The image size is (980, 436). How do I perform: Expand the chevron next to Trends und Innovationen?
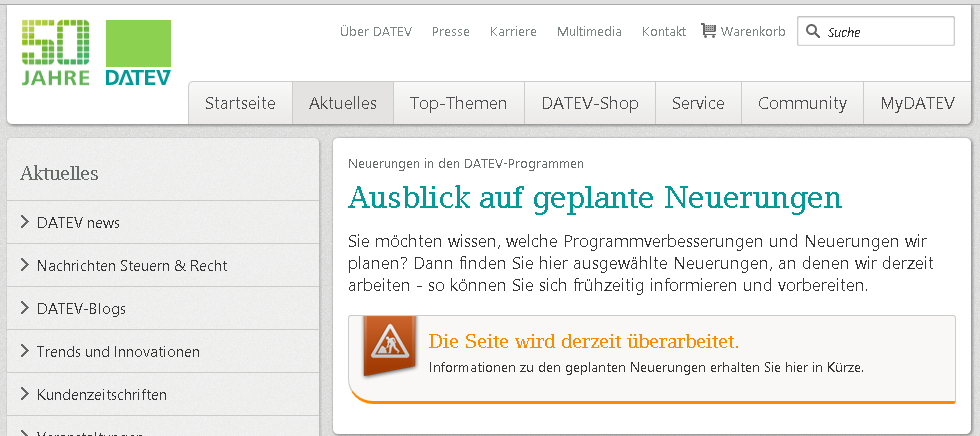pos(25,351)
